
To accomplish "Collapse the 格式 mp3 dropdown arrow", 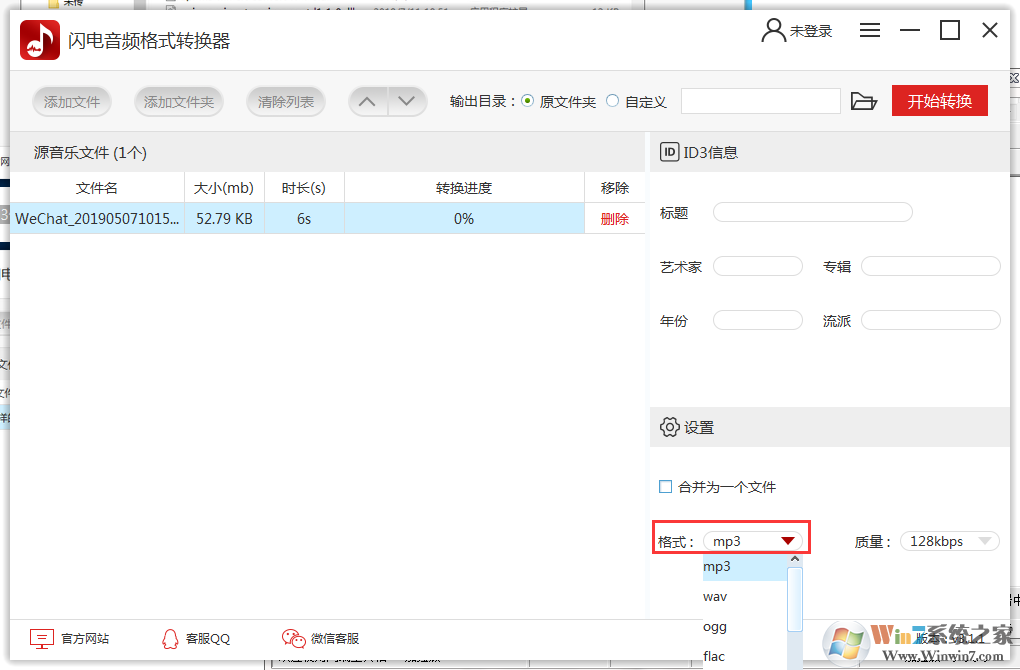I will (788, 539).
